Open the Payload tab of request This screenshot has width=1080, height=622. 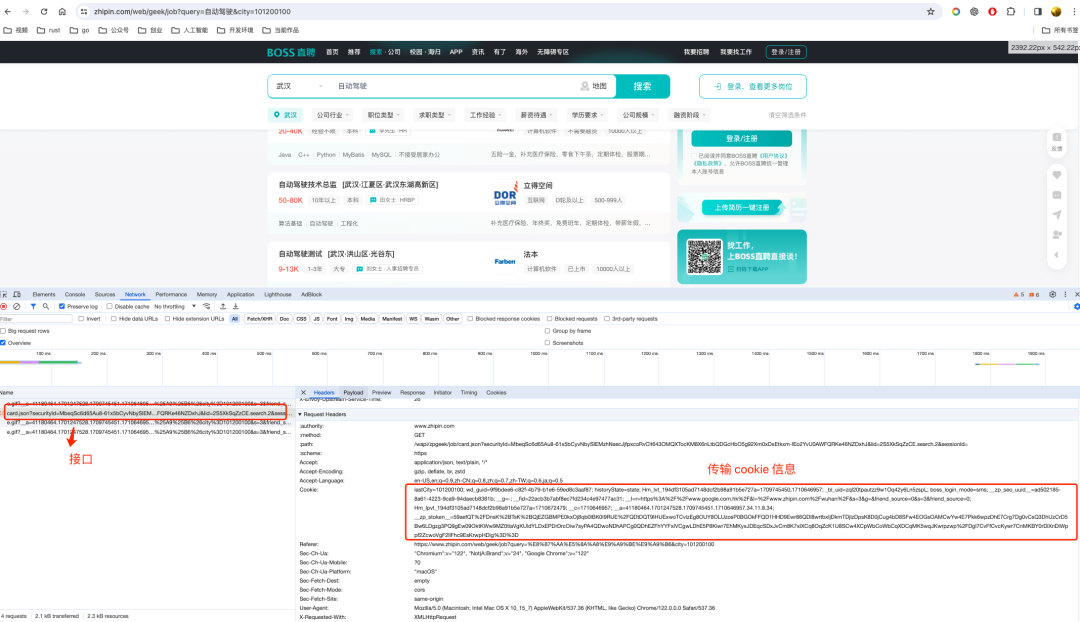tap(353, 392)
